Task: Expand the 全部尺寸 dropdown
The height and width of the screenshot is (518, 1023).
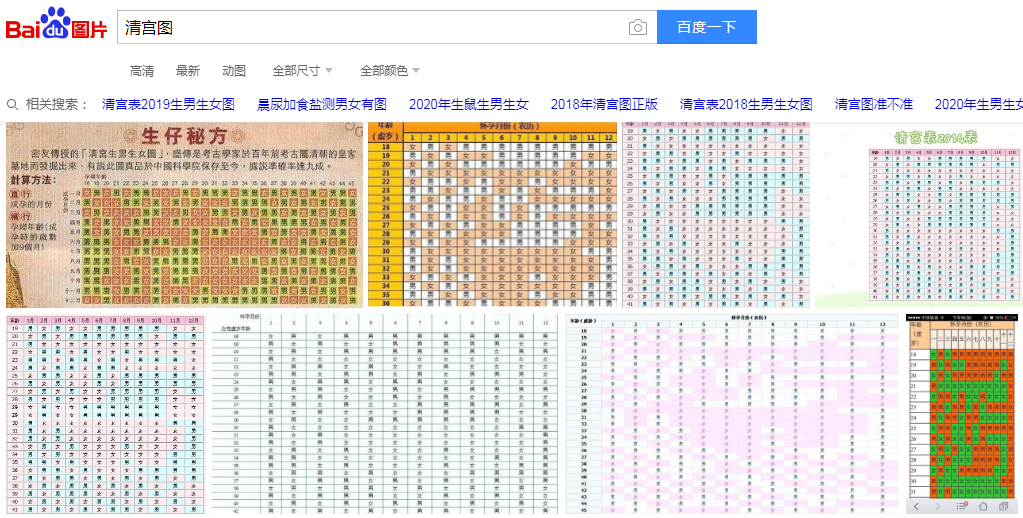Action: click(303, 71)
